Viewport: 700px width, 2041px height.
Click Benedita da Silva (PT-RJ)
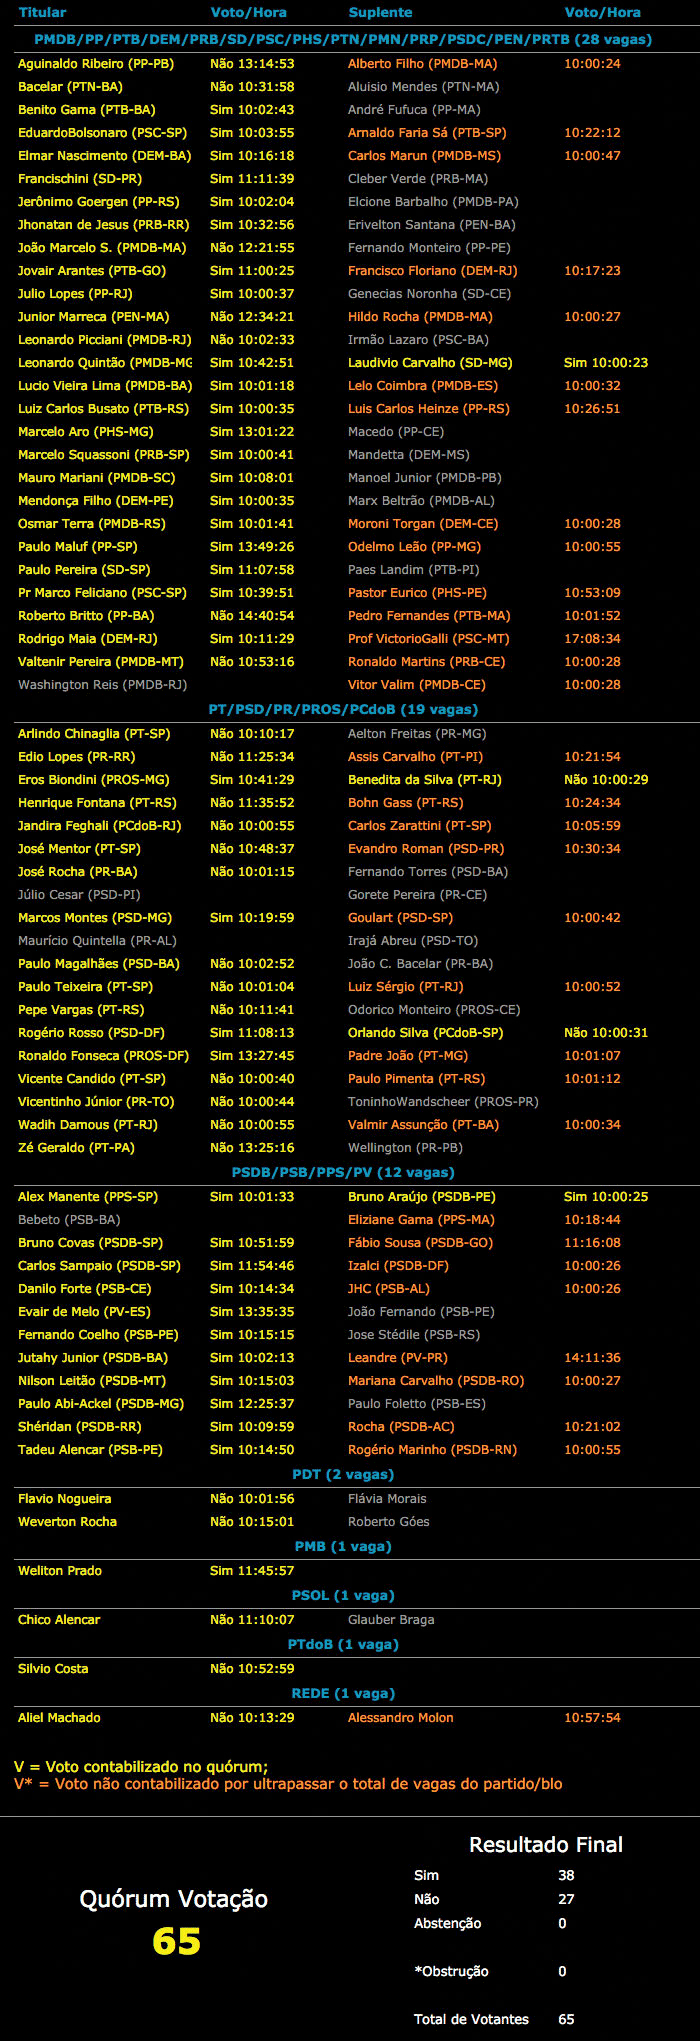click(425, 780)
